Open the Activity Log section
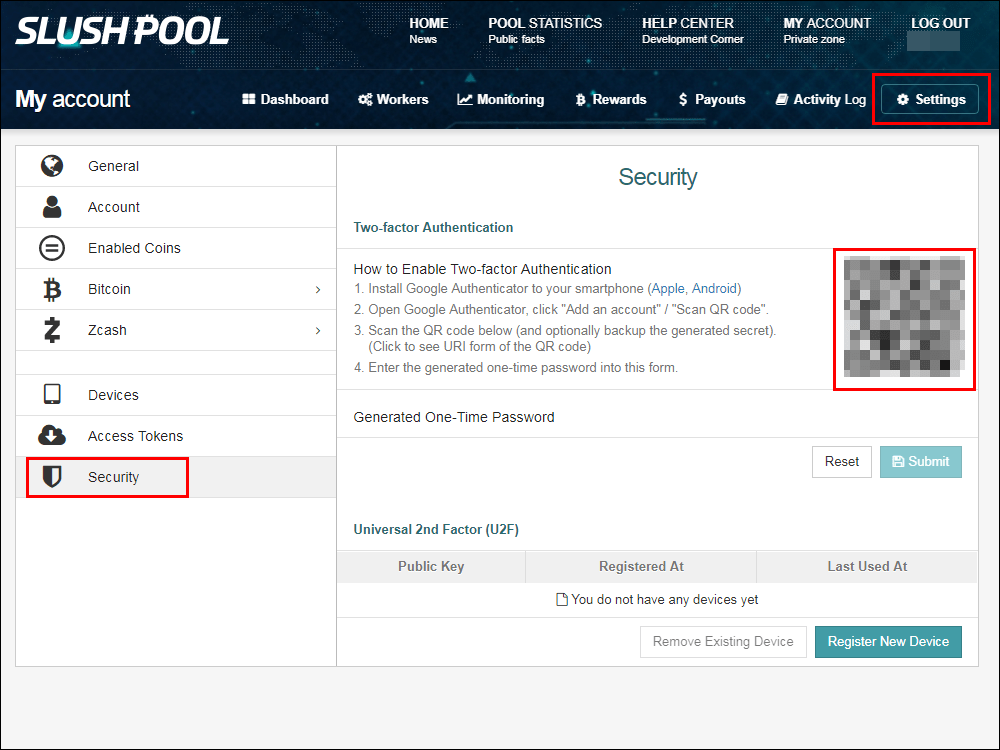Viewport: 1000px width, 750px height. [820, 99]
